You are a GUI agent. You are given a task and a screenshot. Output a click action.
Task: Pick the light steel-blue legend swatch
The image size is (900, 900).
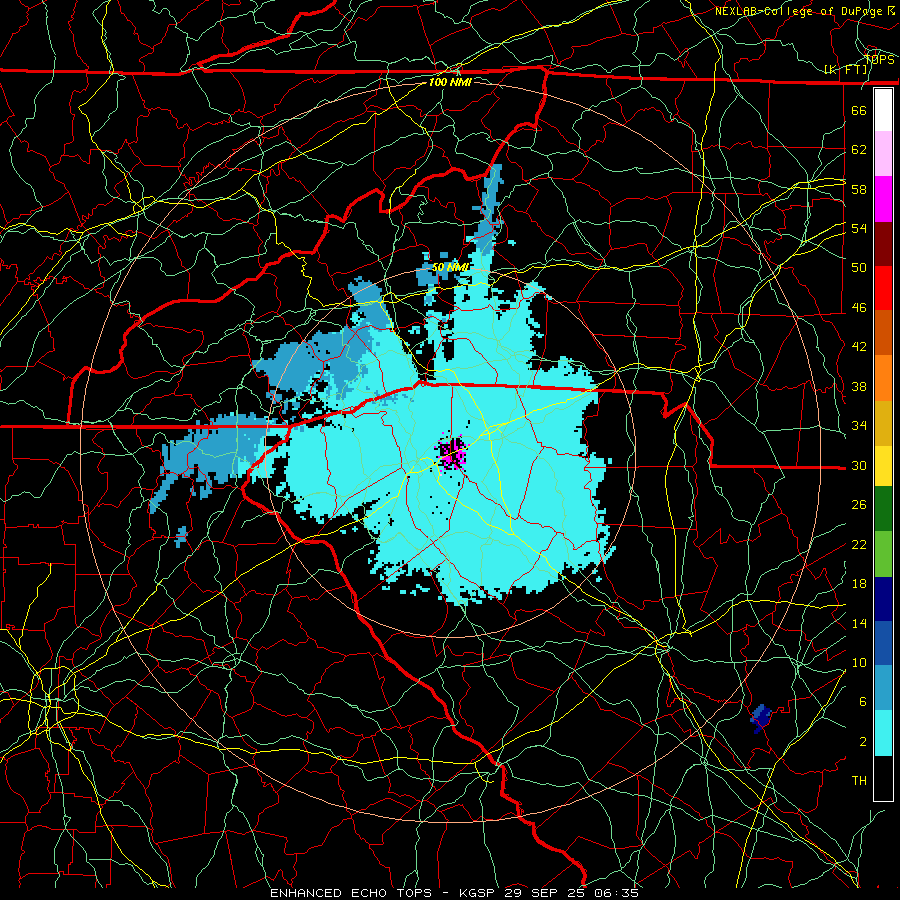[x=883, y=688]
